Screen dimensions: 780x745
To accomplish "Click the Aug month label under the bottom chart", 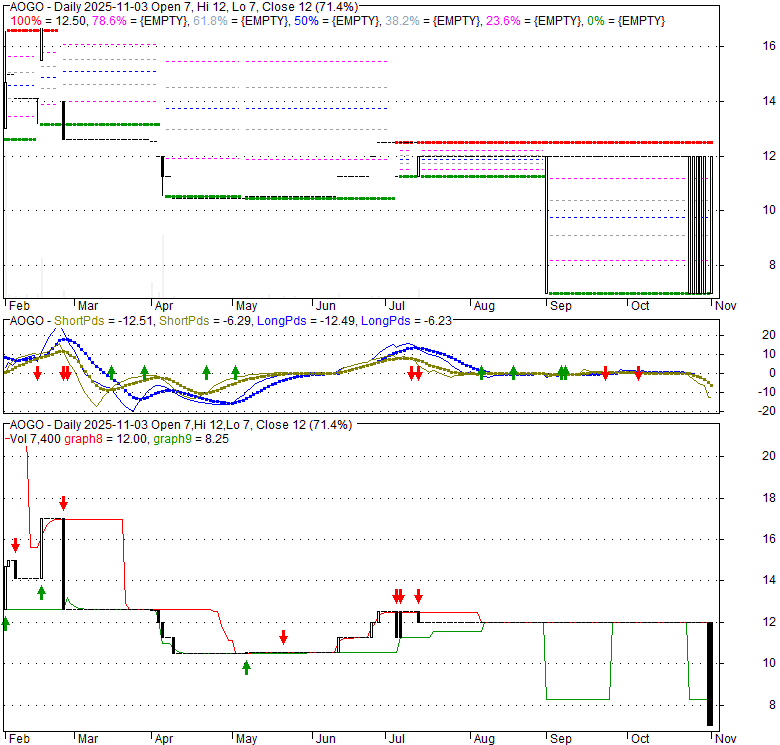I will click(x=484, y=739).
